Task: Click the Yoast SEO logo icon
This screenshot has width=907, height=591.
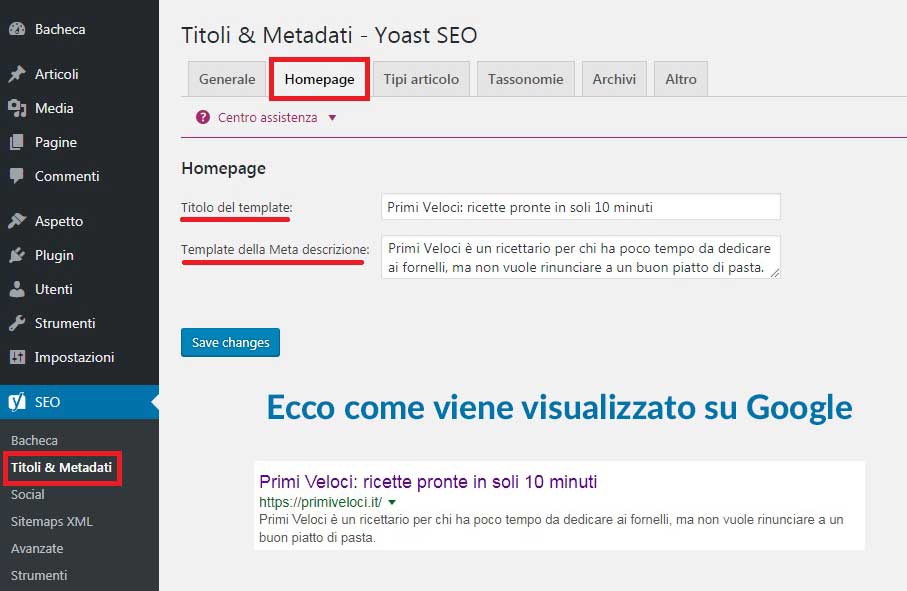Action: click(x=17, y=402)
